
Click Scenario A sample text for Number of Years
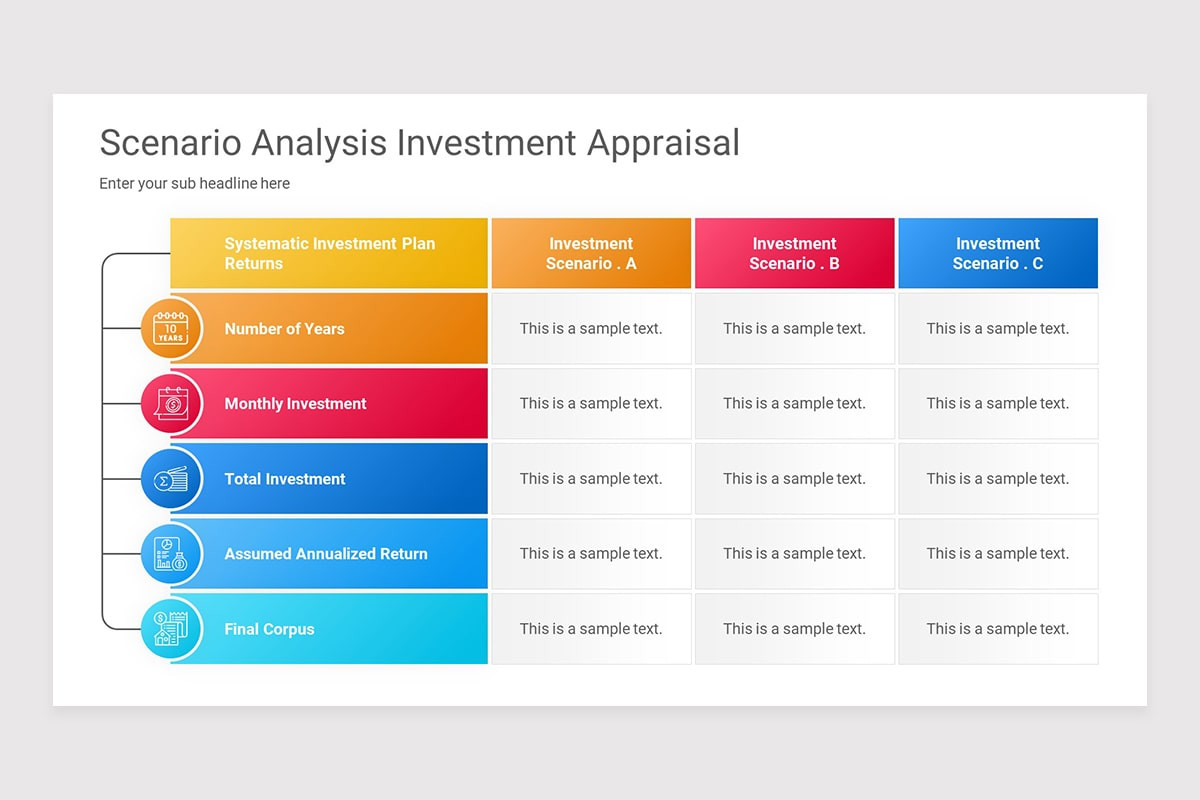click(591, 328)
